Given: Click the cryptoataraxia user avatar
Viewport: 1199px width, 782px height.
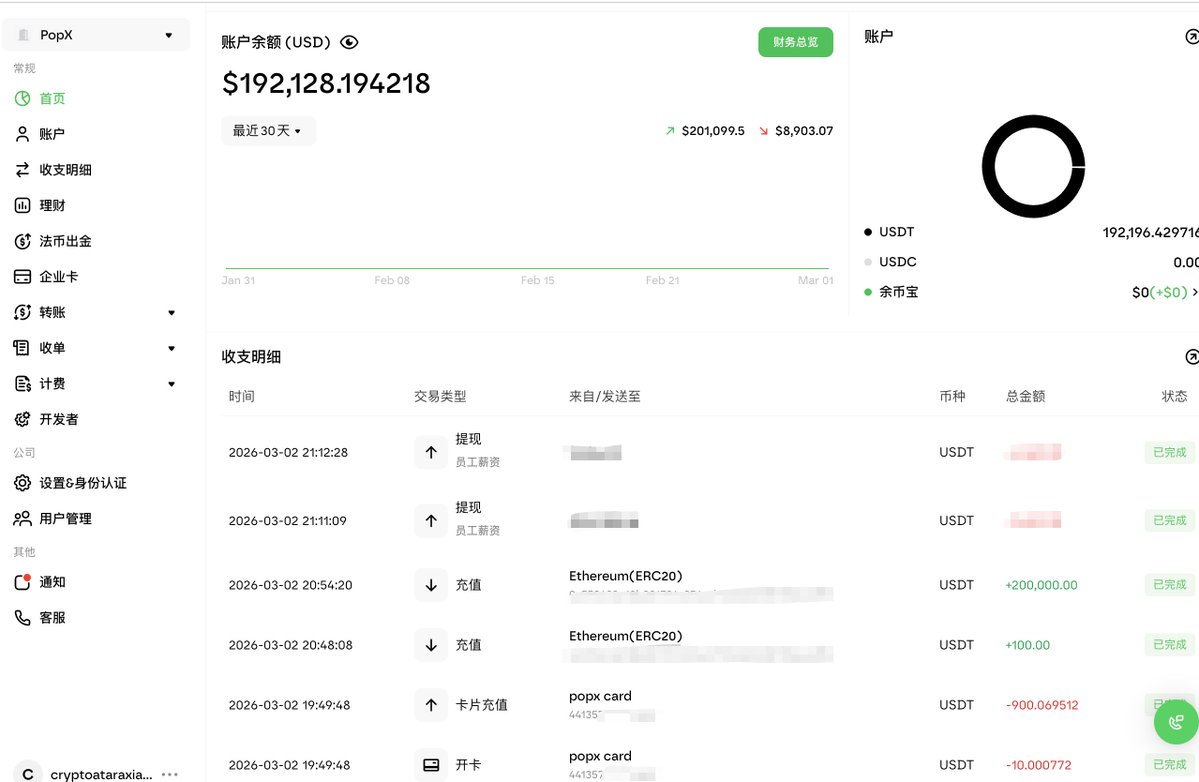Looking at the screenshot, I should click(28, 773).
